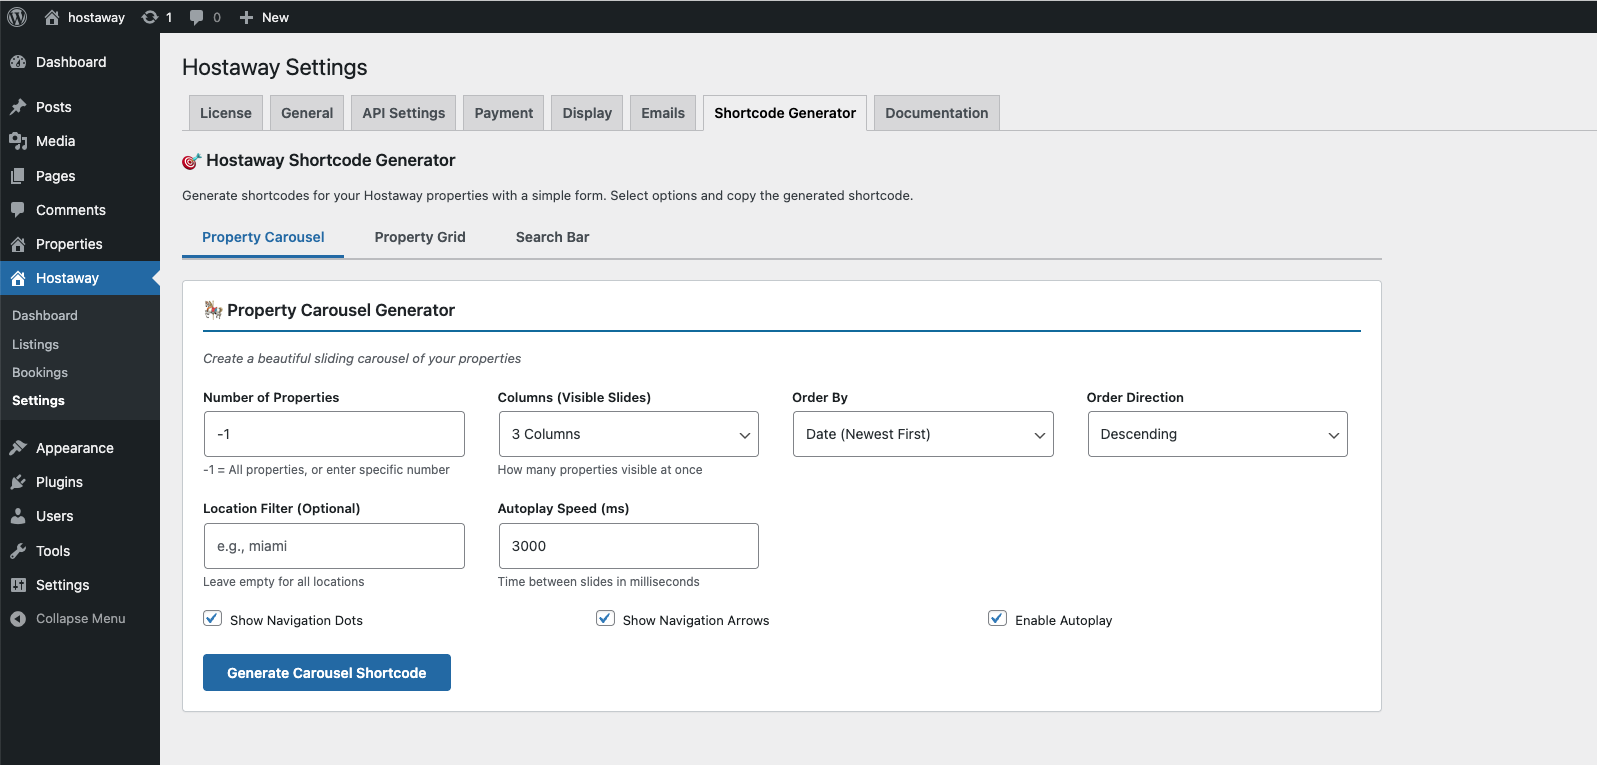Open the Documentation tab

click(937, 113)
